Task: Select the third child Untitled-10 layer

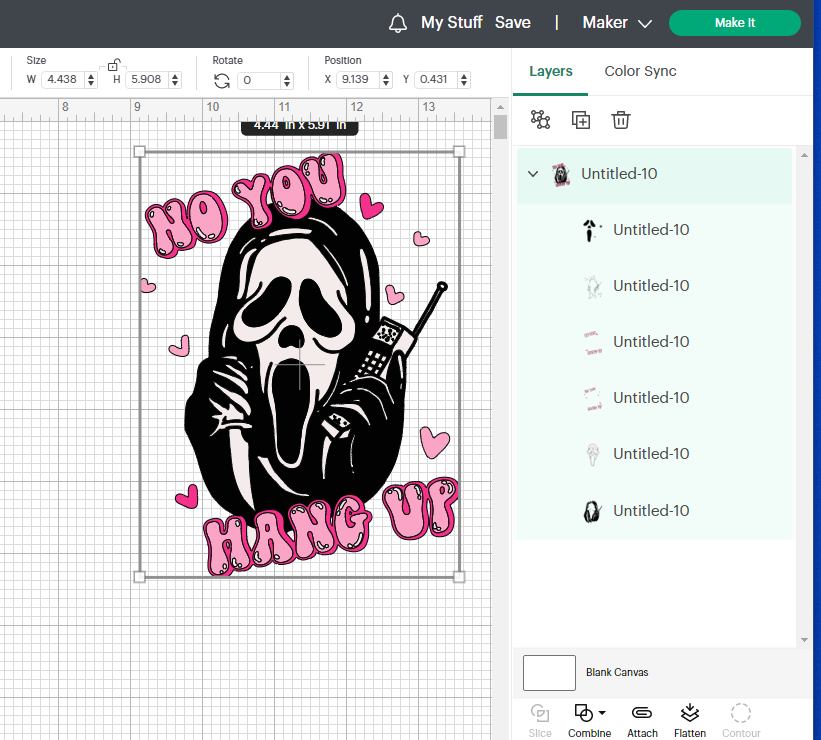Action: coord(654,342)
